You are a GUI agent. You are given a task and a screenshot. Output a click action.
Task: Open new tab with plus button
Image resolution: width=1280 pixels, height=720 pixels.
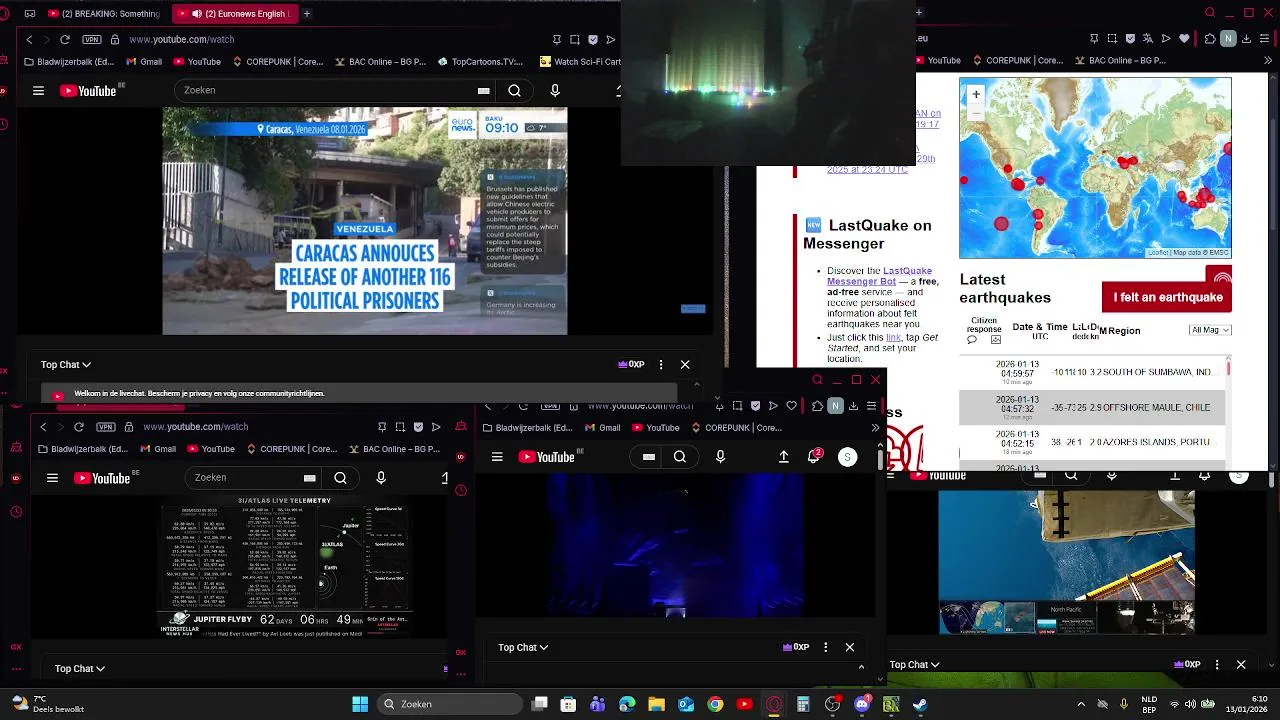pyautogui.click(x=306, y=14)
